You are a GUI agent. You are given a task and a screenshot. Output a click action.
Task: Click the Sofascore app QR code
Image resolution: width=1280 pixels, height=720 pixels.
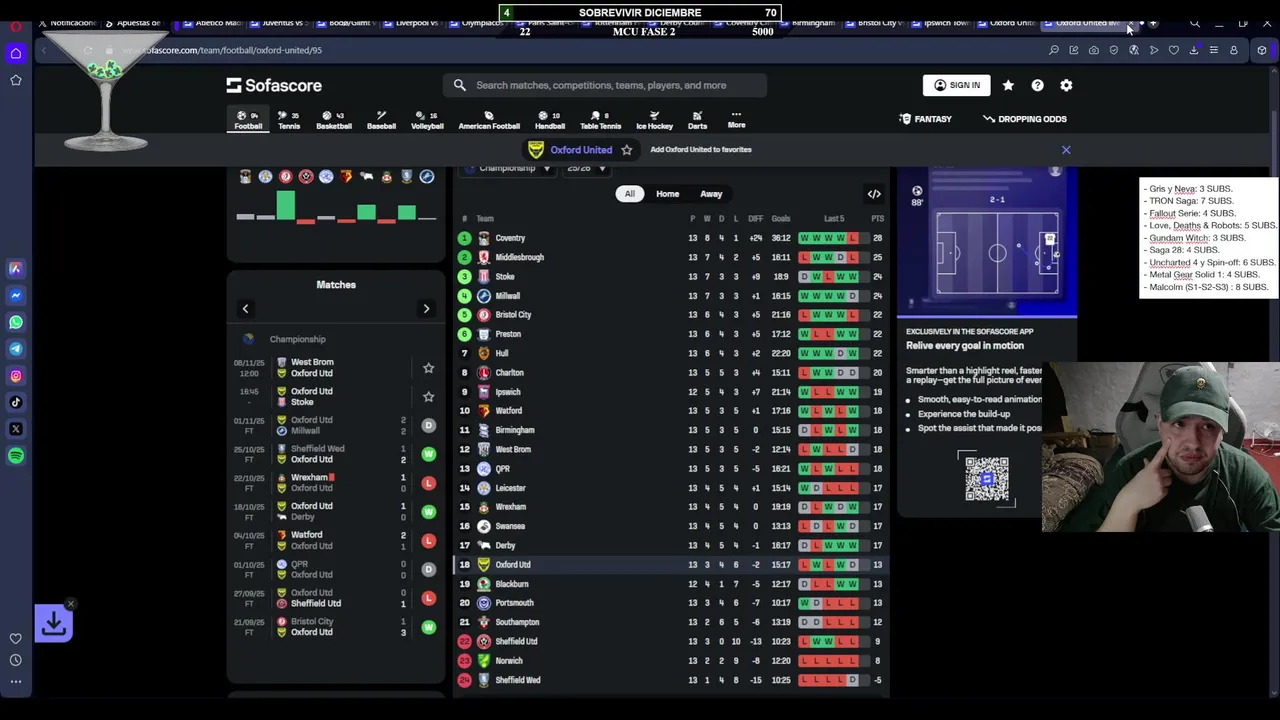click(x=987, y=479)
